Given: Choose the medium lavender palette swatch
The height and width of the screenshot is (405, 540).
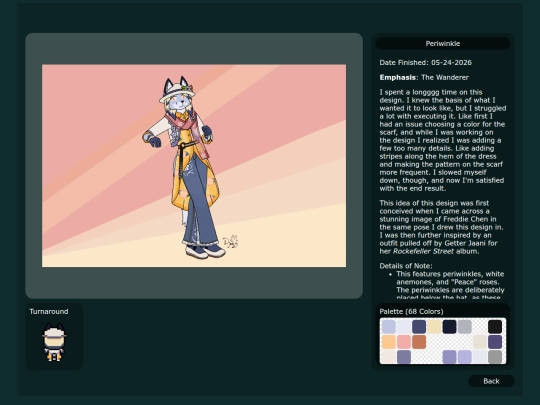Looking at the screenshot, I should pyautogui.click(x=449, y=357).
